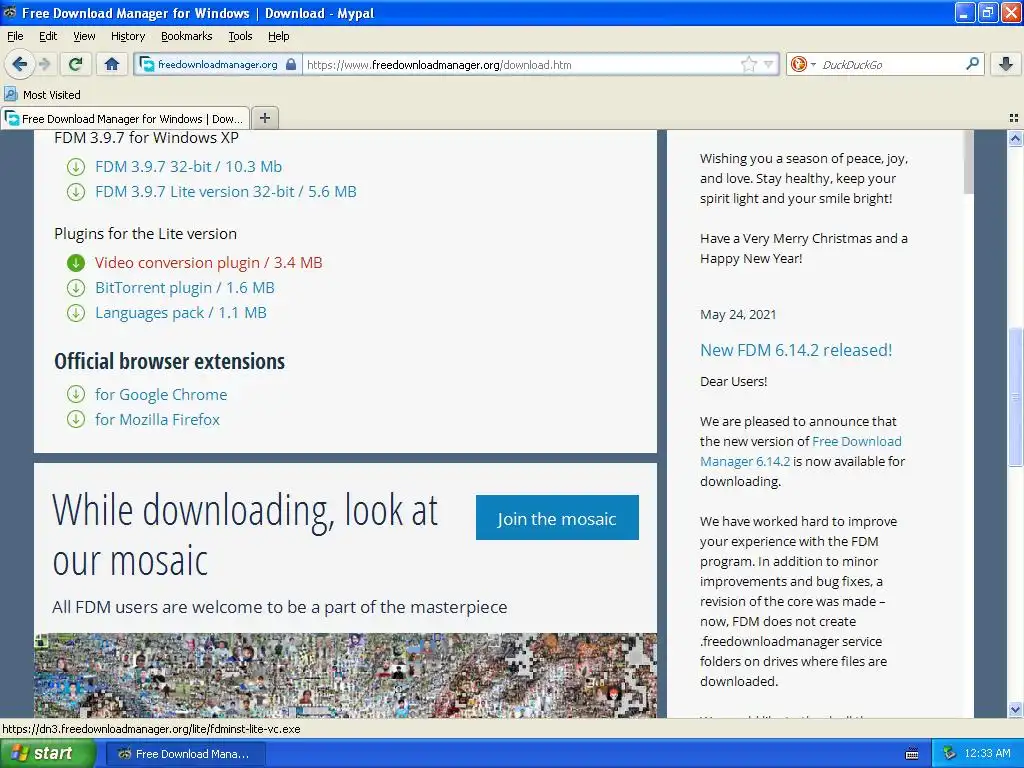Click the FDM users mosaic image
1024x768 pixels.
point(345,675)
